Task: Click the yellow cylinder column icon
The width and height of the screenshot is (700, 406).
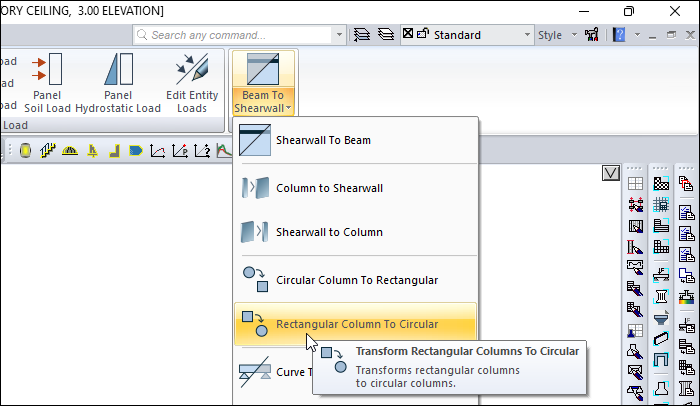Action: (26, 151)
